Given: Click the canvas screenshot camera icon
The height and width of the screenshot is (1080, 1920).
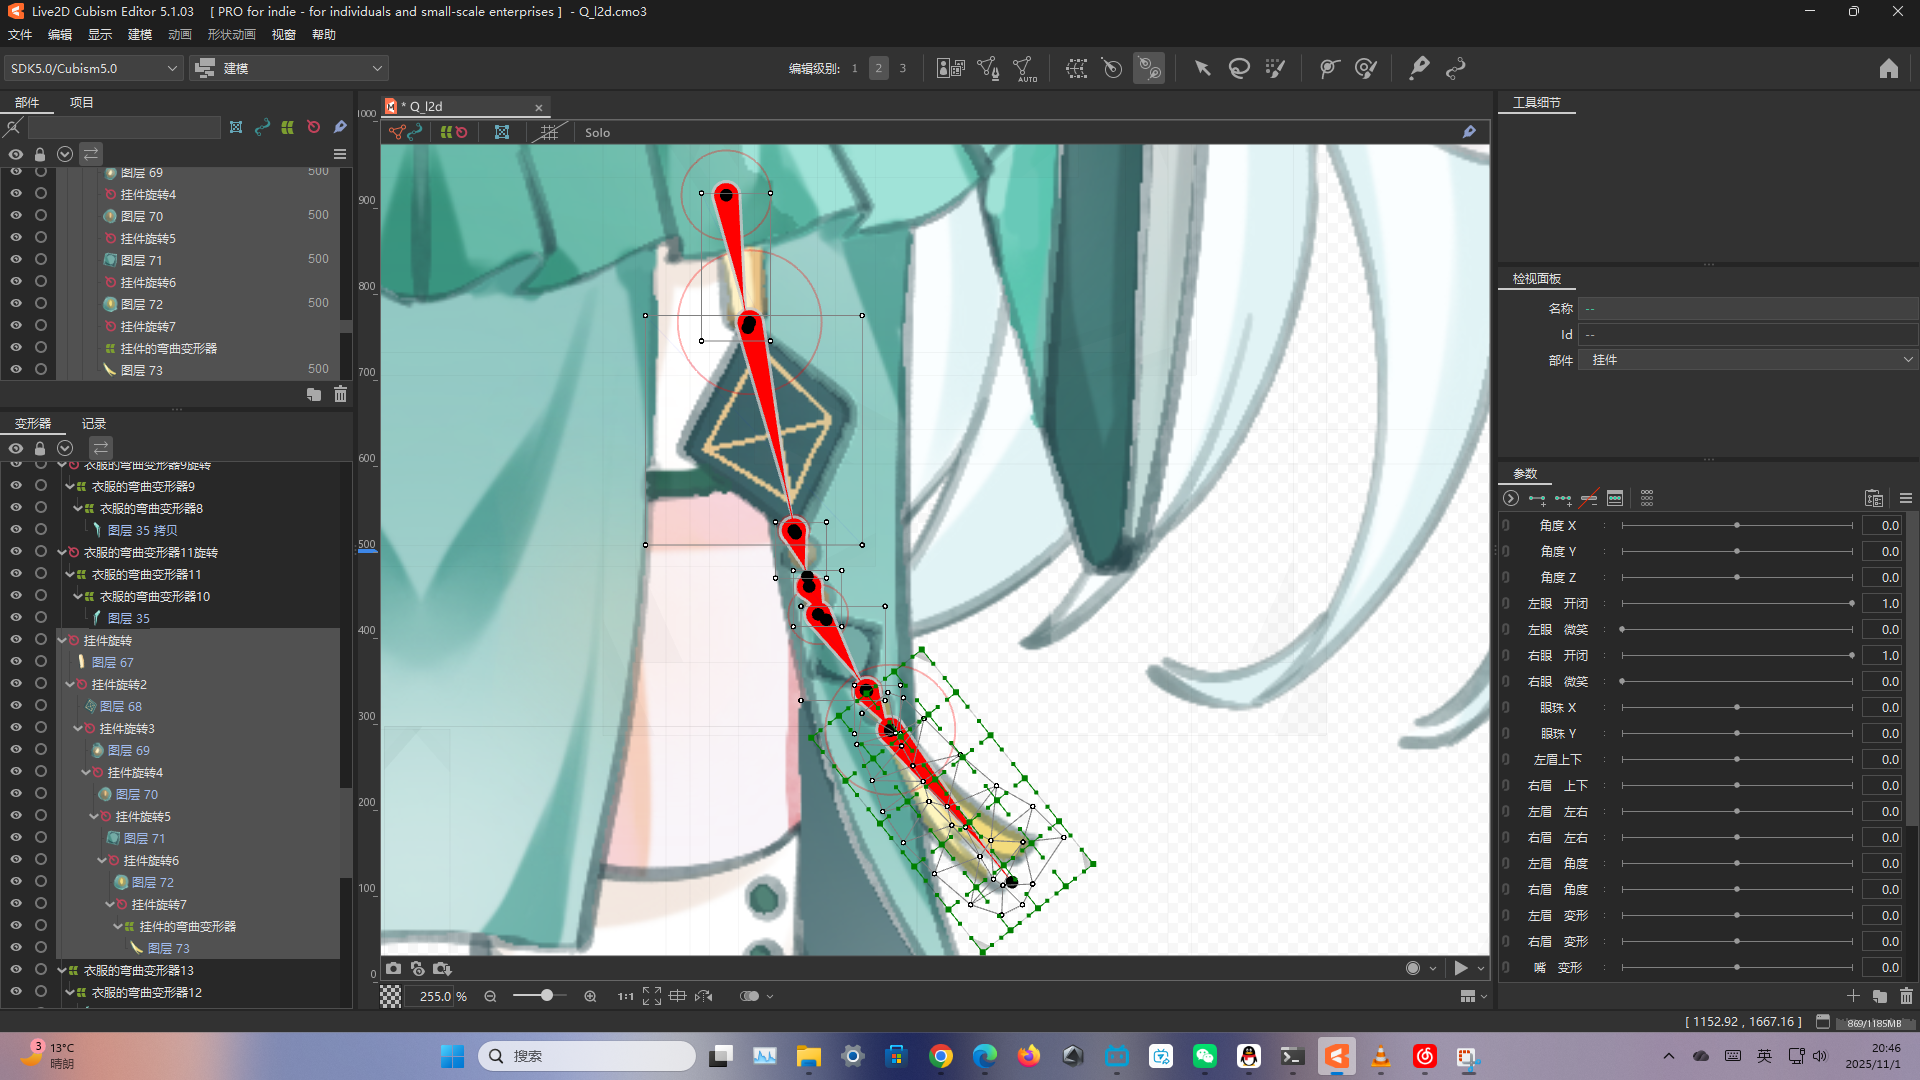Looking at the screenshot, I should [x=394, y=968].
